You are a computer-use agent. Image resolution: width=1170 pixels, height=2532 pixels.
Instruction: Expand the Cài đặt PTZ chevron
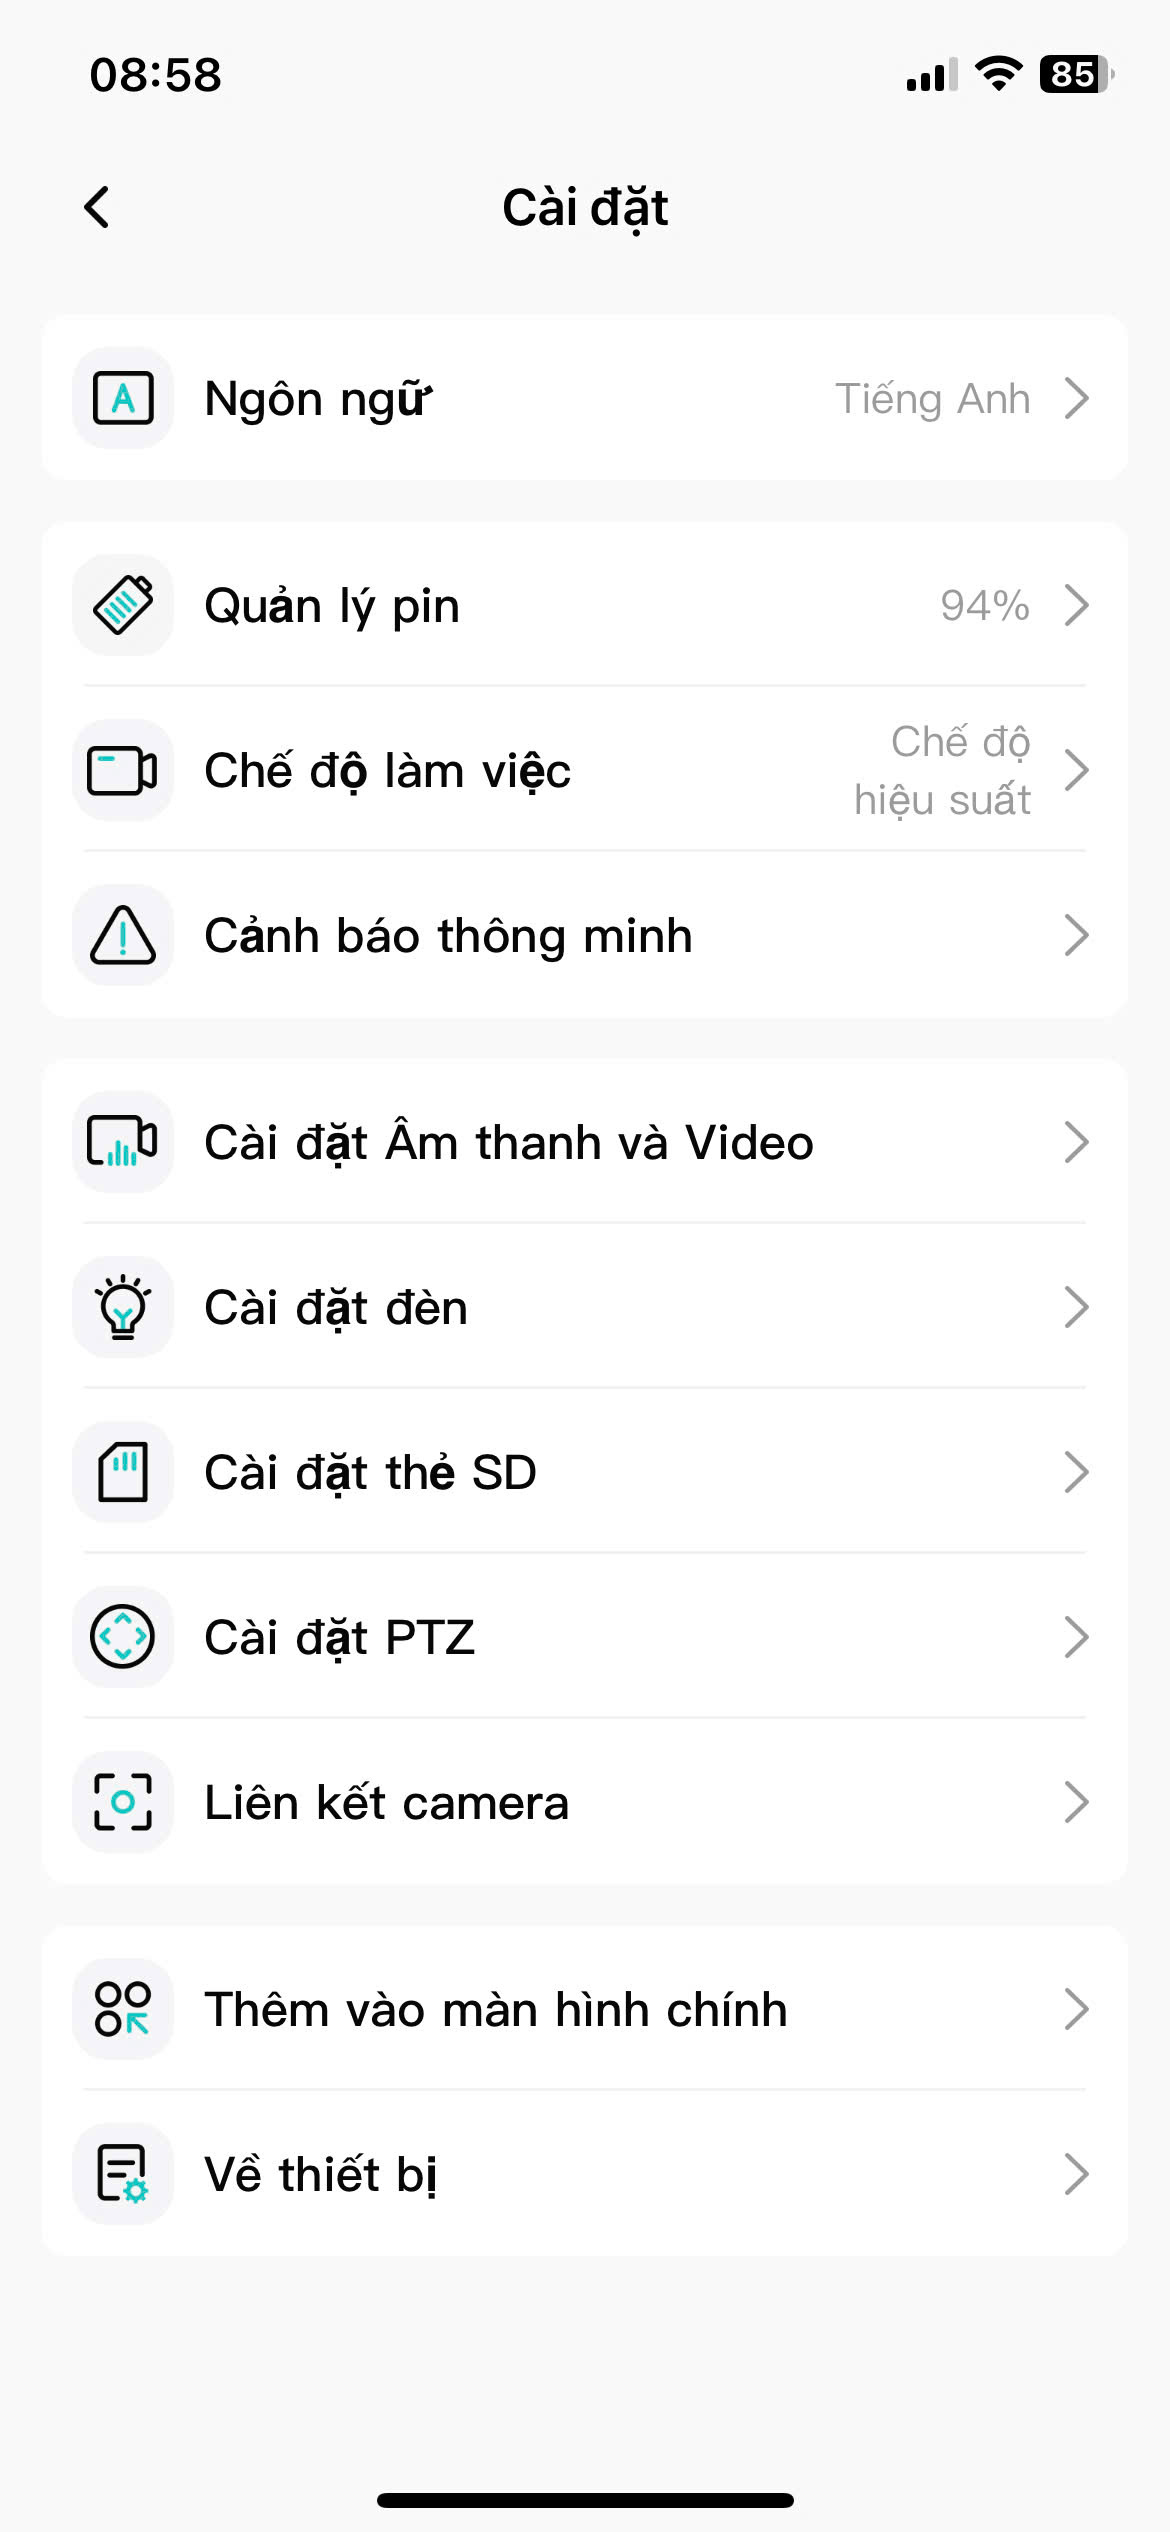point(1076,1637)
